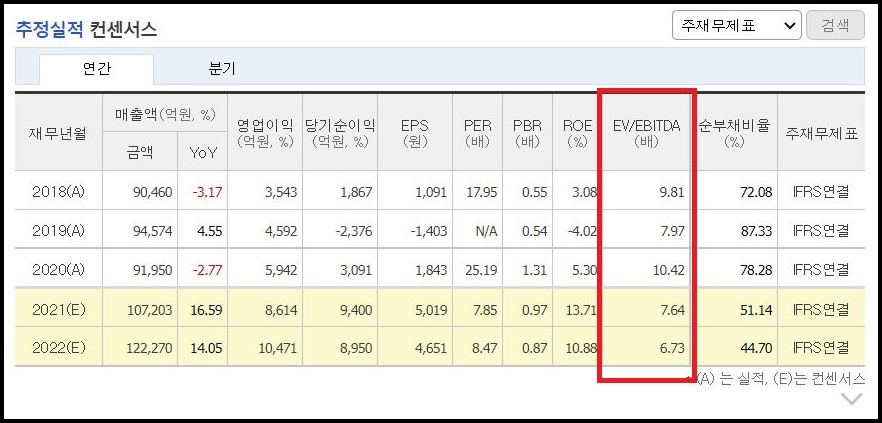Click the 8,614 operating profit value
Screen dimensions: 882x423
pyautogui.click(x=280, y=310)
